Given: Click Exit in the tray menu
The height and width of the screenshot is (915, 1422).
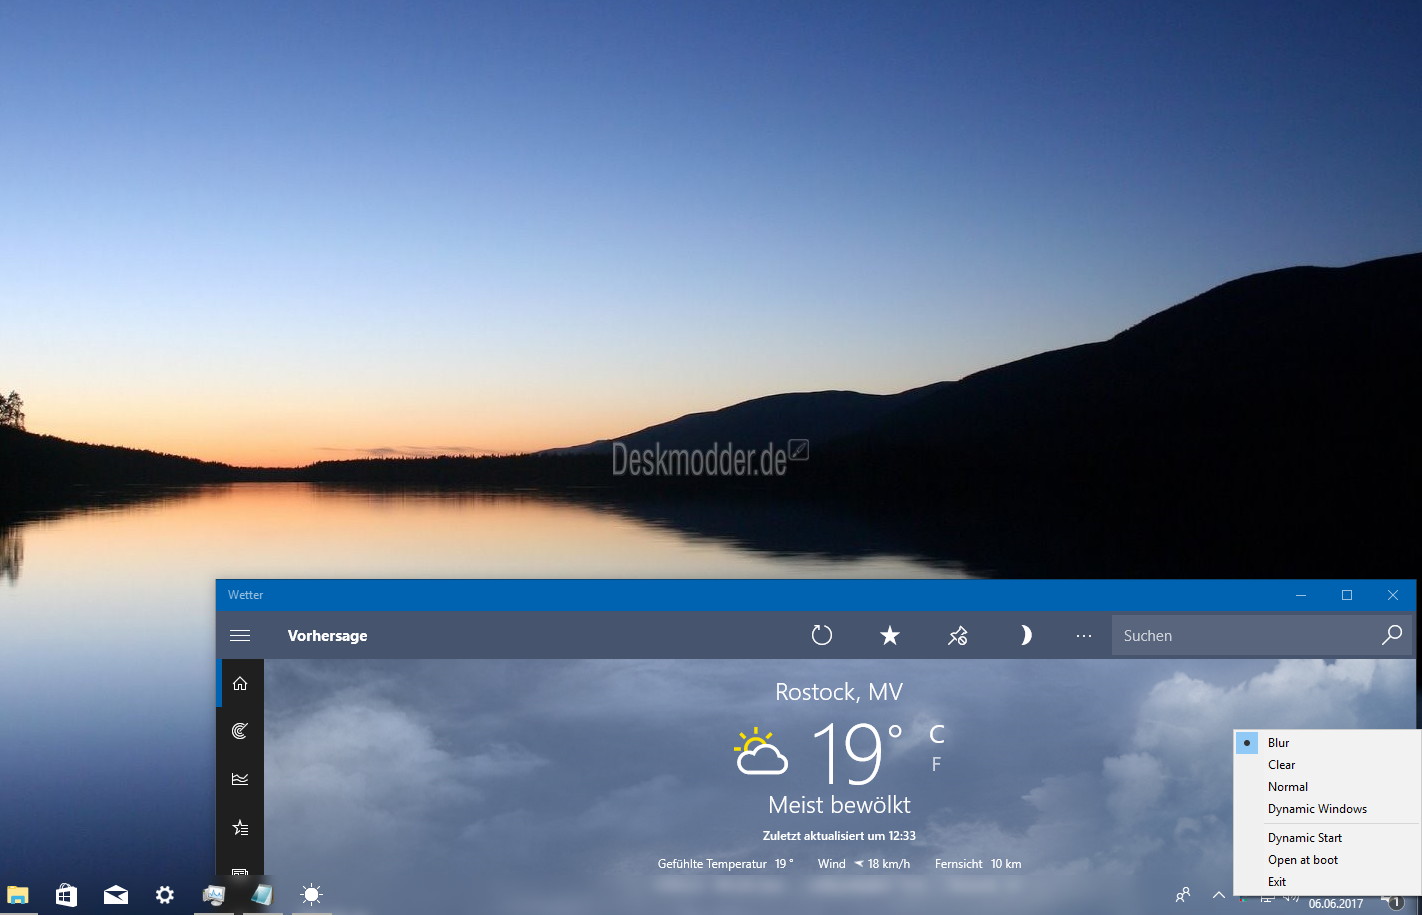Looking at the screenshot, I should coord(1327,881).
